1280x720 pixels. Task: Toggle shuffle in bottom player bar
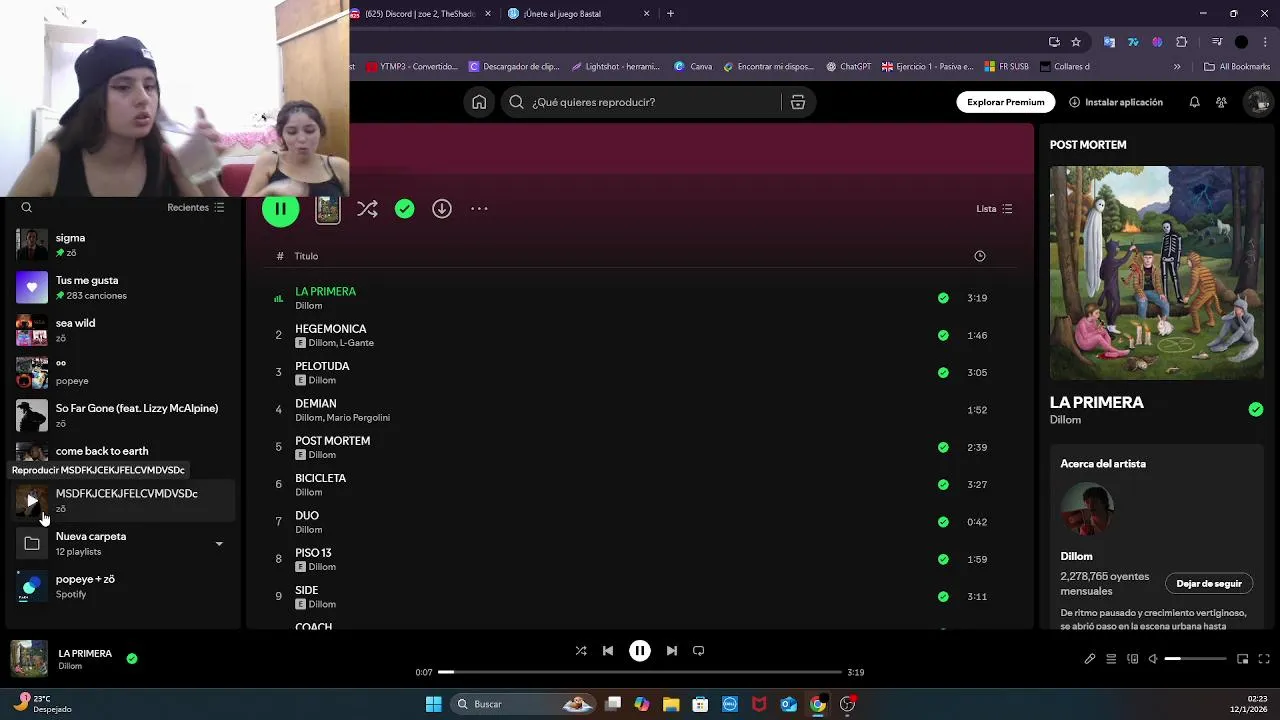coord(581,651)
